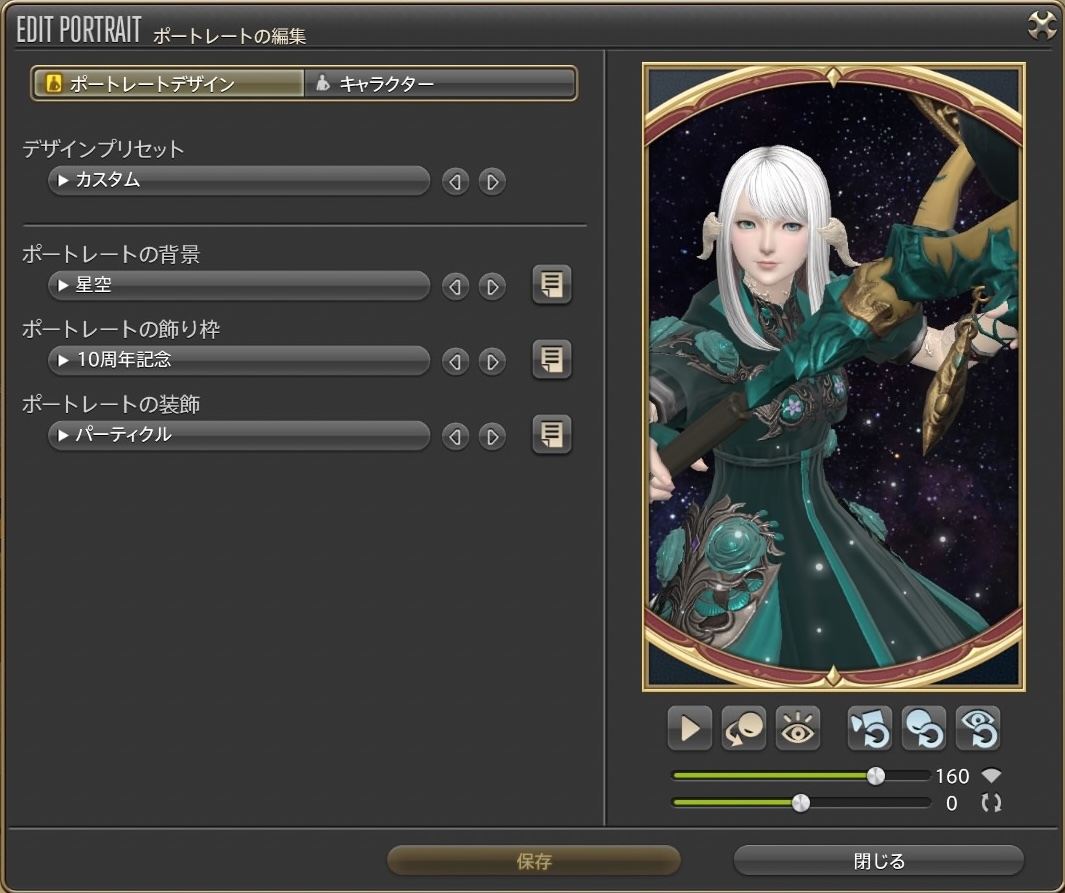Toggle the face-camera head direction icon
Screen dimensions: 1065x893
(744, 729)
